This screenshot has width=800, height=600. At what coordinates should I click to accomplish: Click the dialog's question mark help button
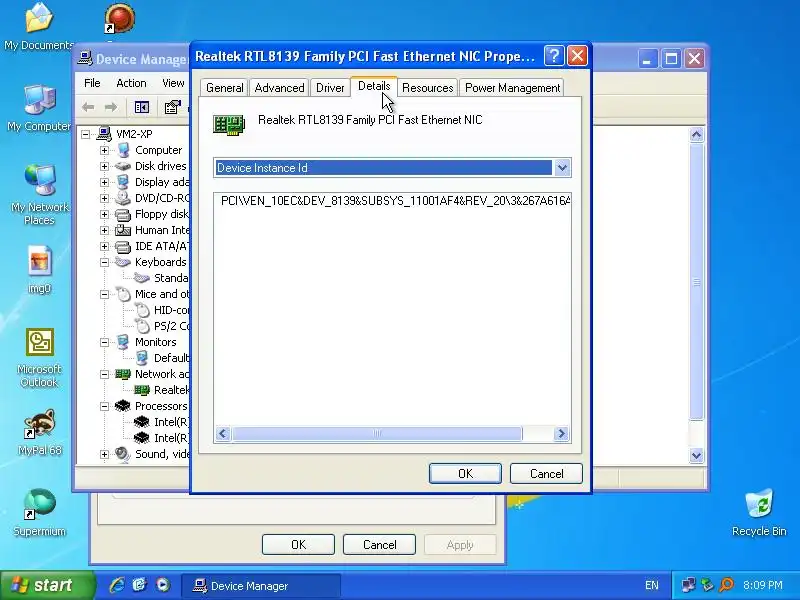click(x=554, y=56)
